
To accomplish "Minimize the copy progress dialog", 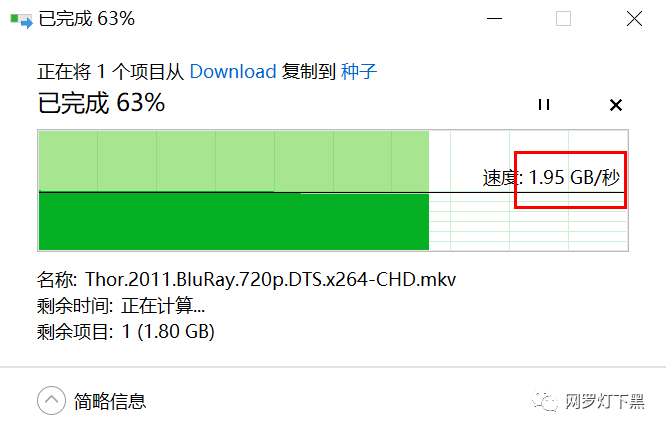I will tap(494, 19).
